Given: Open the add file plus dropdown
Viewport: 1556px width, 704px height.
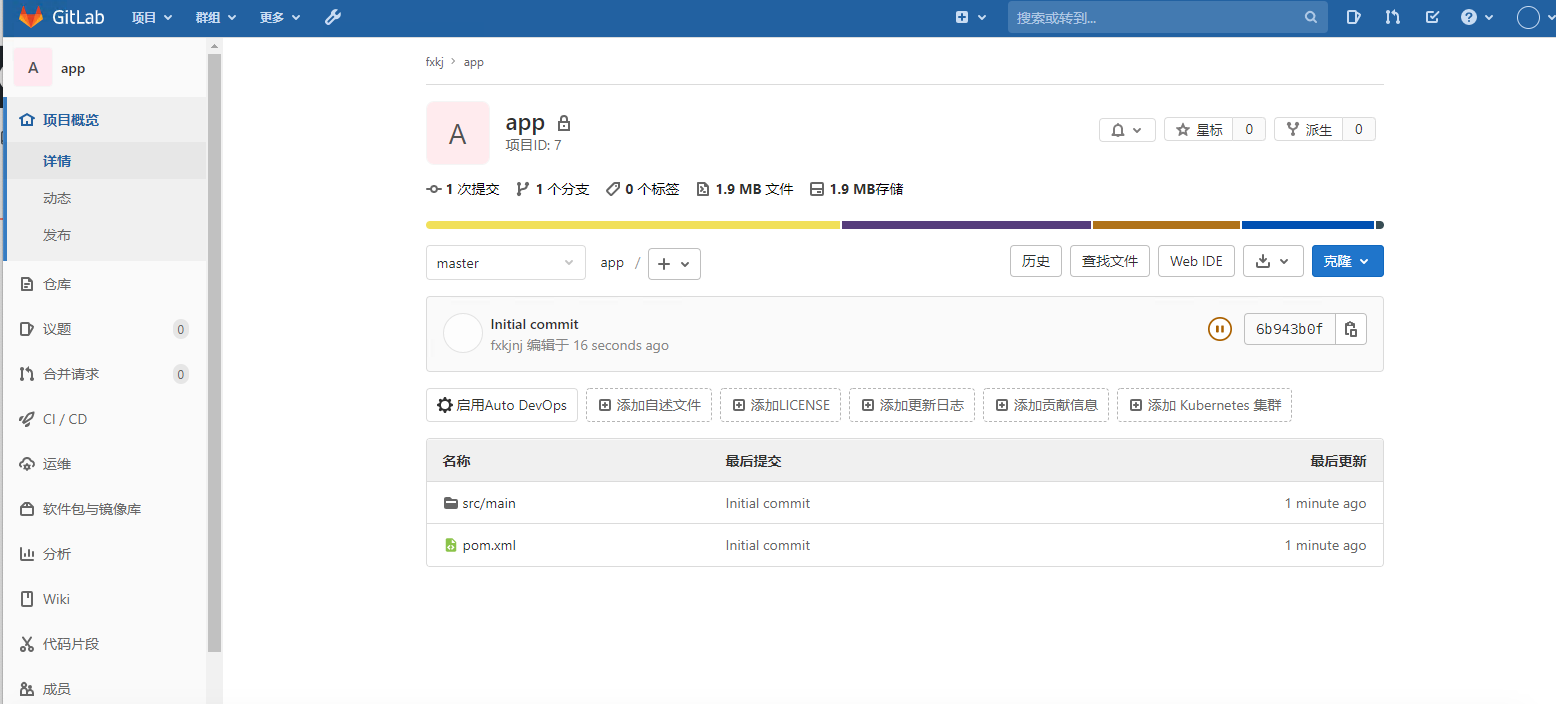Looking at the screenshot, I should [674, 264].
